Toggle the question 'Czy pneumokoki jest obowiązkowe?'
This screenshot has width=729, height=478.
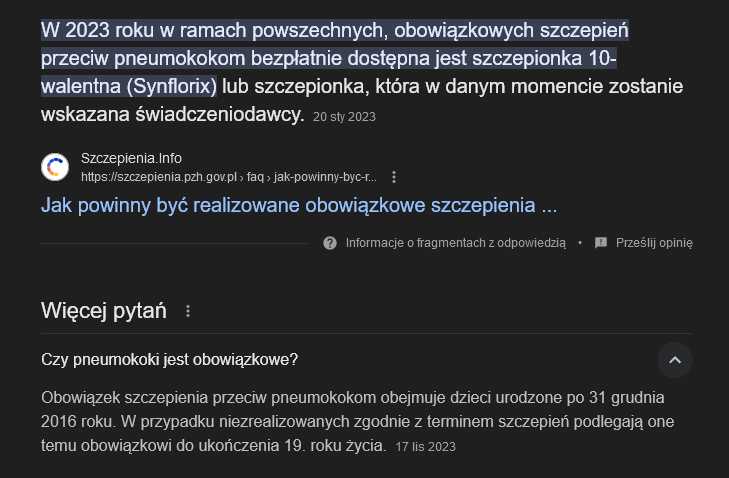pyautogui.click(x=366, y=360)
